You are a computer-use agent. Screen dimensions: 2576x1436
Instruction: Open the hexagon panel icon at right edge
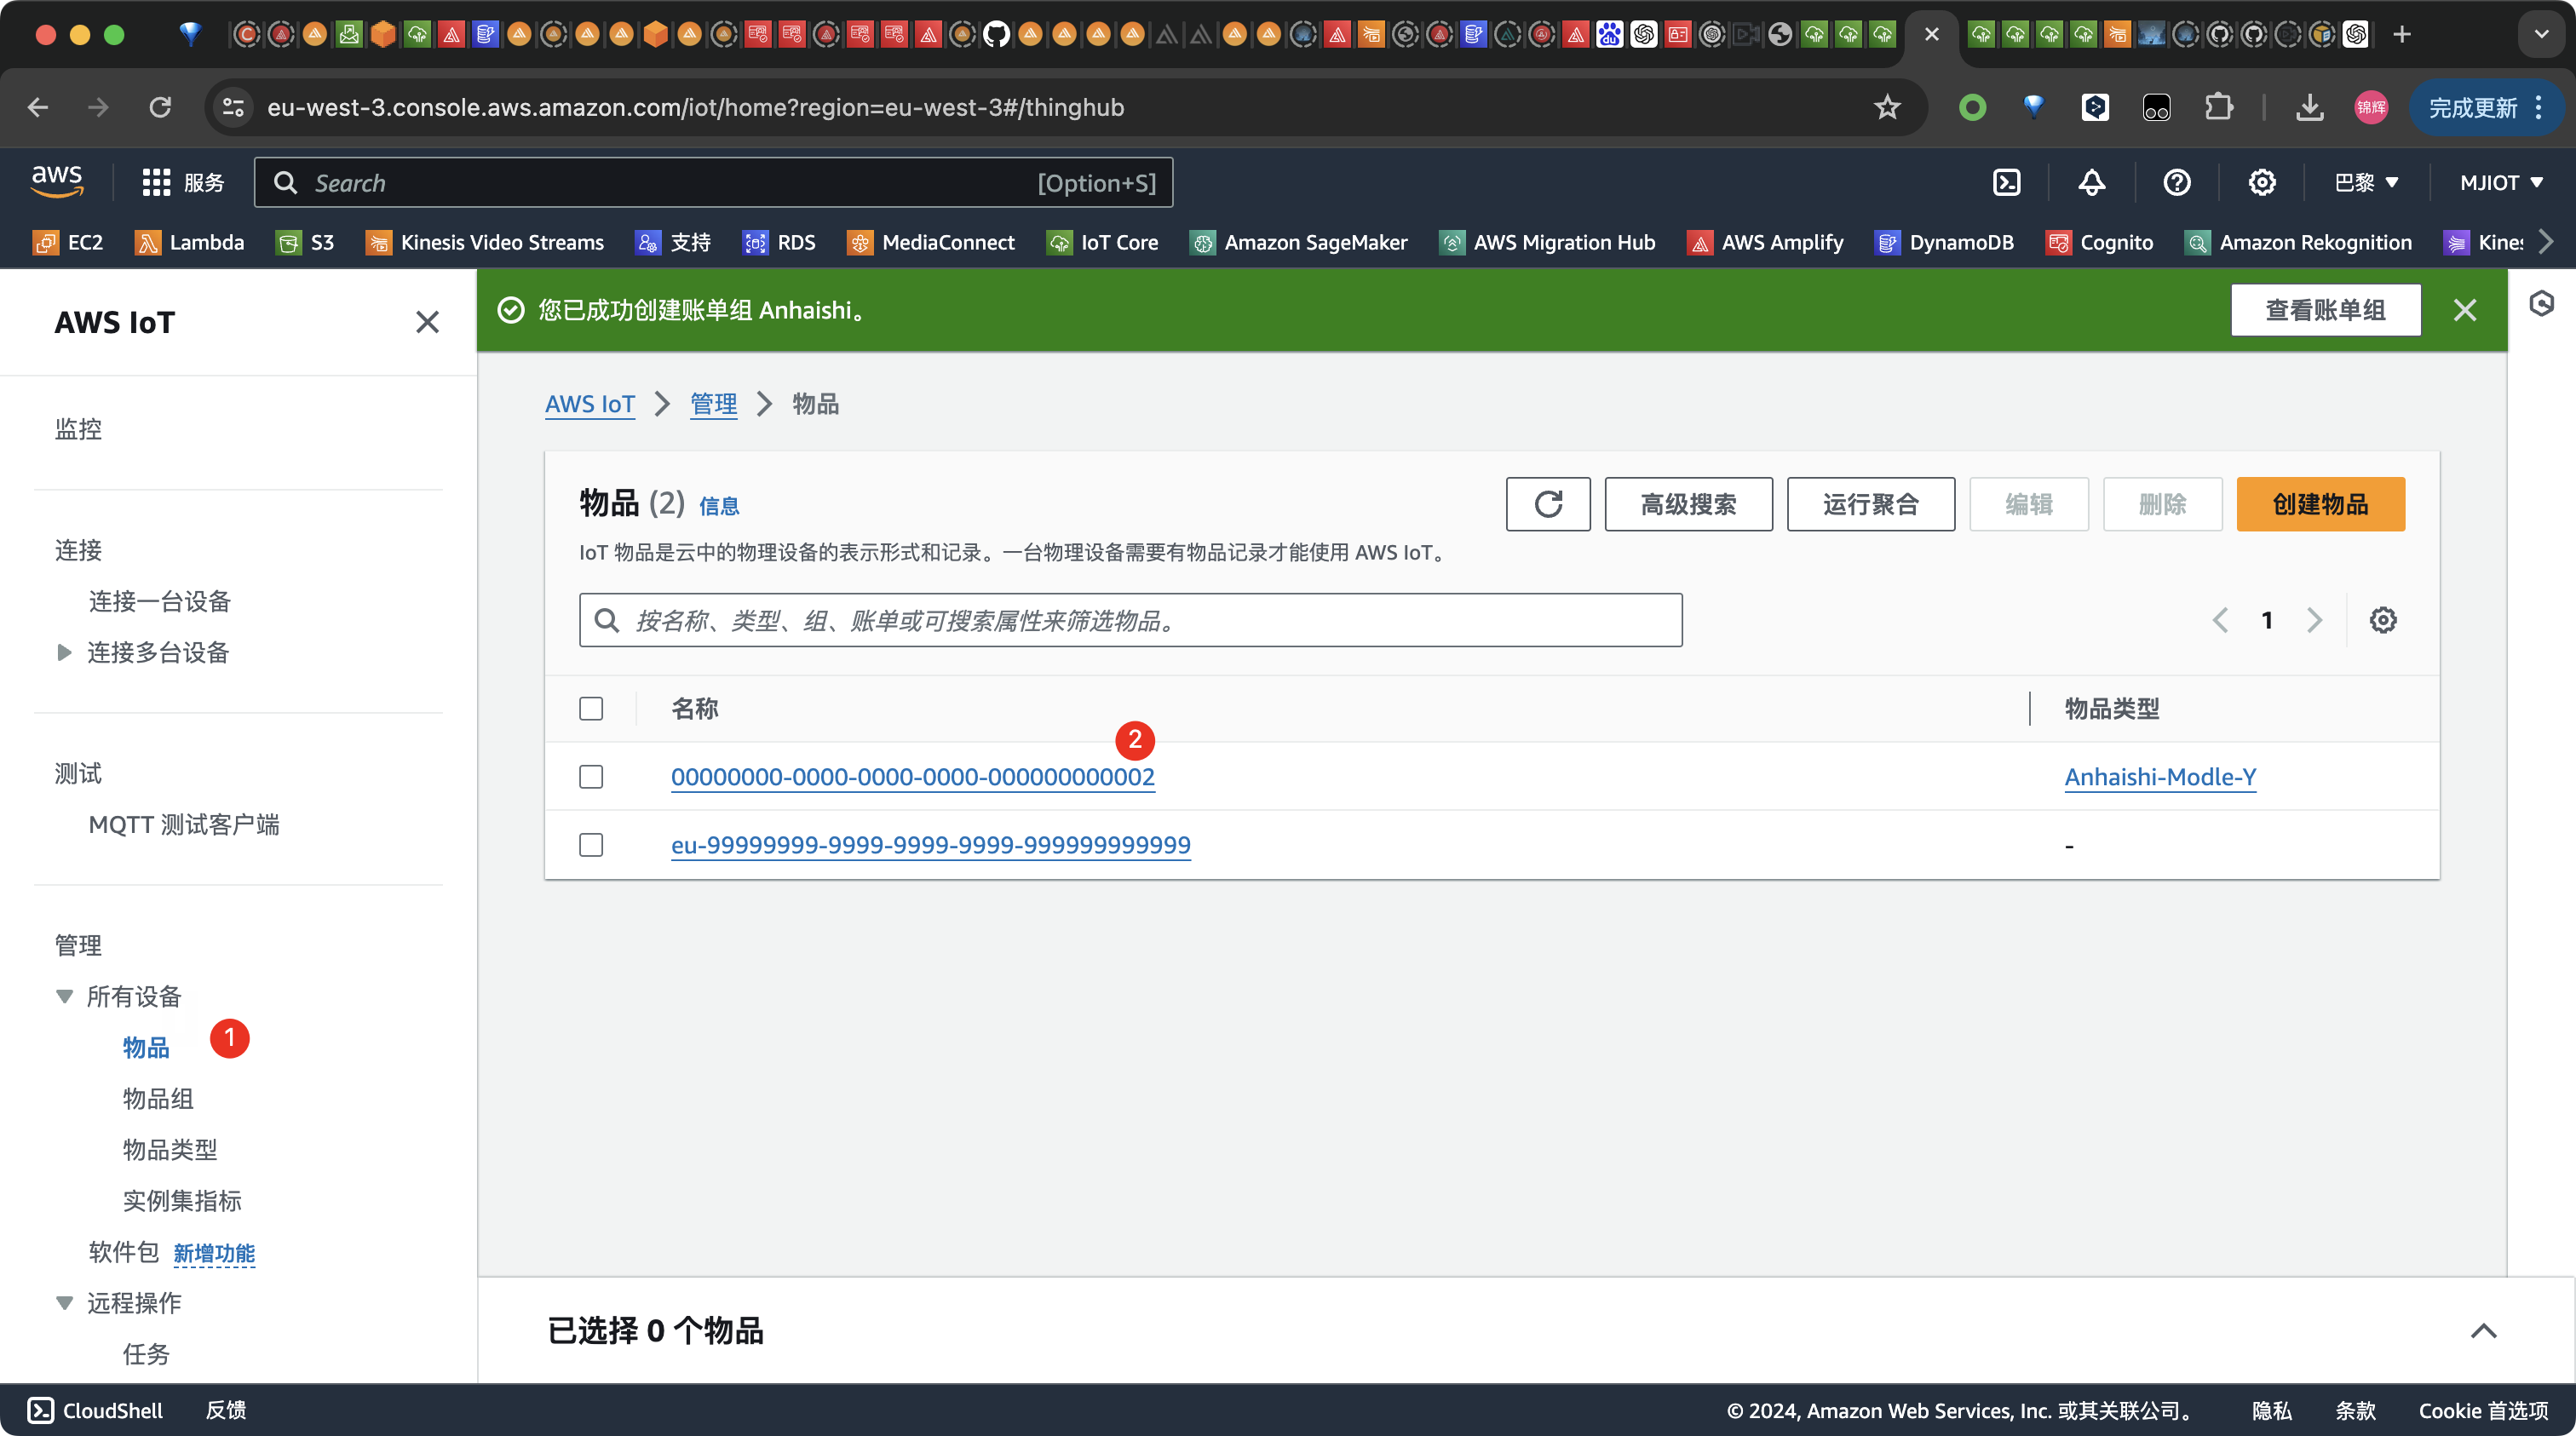[2541, 304]
